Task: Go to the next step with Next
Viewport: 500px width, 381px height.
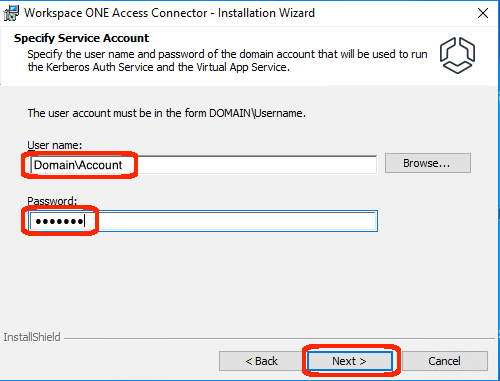Action: pyautogui.click(x=349, y=361)
